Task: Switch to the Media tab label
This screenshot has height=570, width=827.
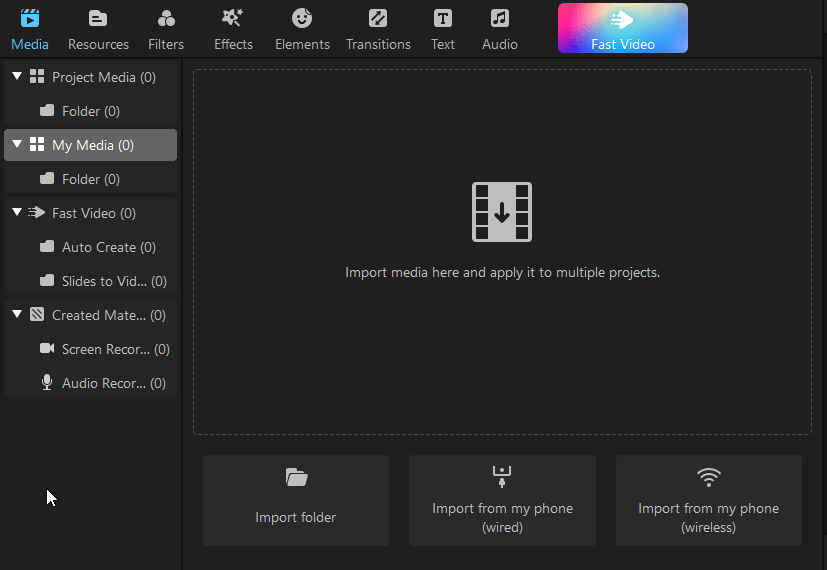Action: tap(30, 44)
